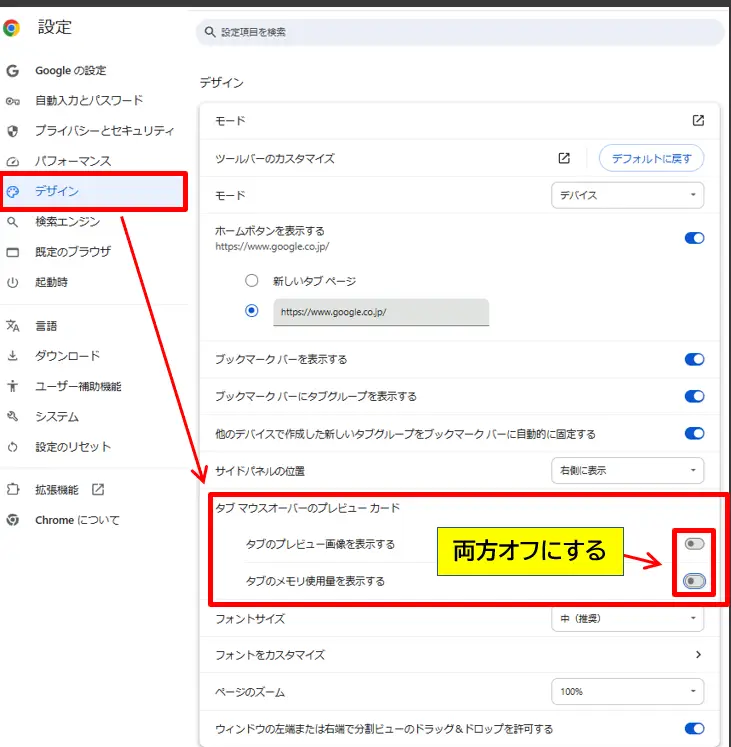
Task: Select デザイン in the sidebar
Action: point(94,192)
